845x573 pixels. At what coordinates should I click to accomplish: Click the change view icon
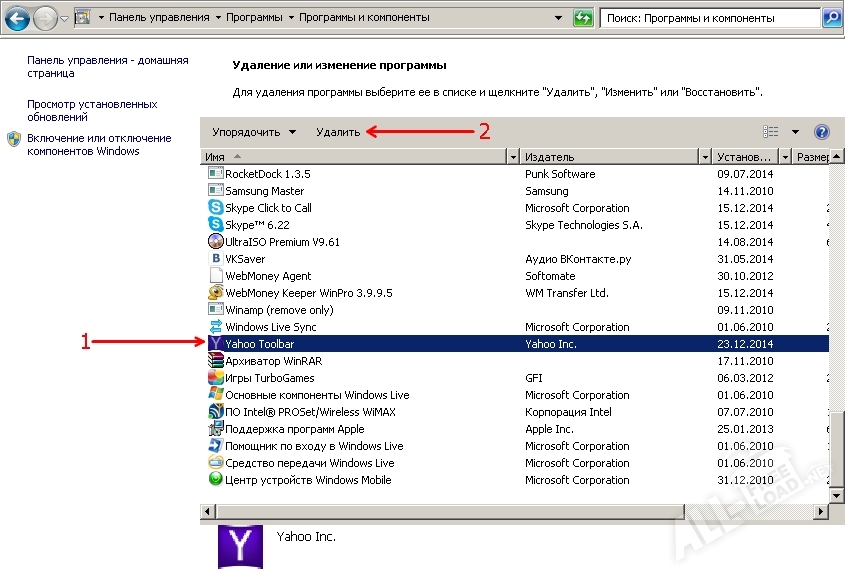coord(771,132)
